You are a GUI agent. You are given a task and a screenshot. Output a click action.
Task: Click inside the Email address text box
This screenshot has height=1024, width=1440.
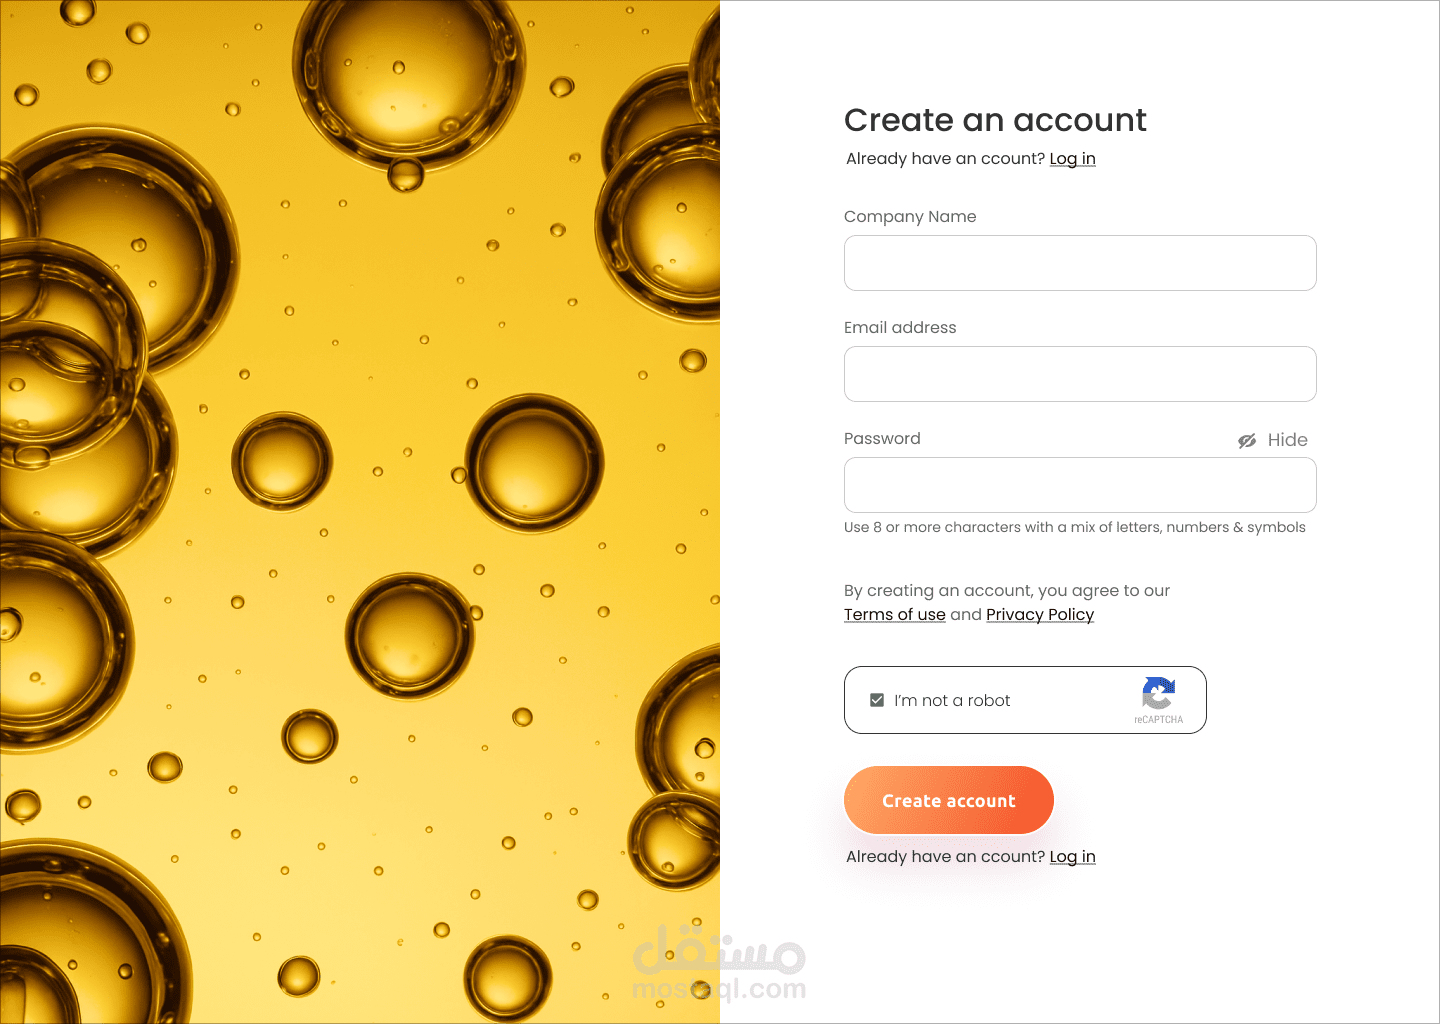tap(1080, 374)
